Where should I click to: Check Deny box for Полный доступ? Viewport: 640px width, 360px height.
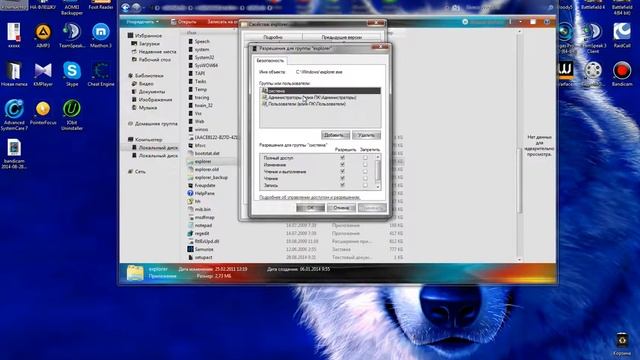click(x=365, y=158)
